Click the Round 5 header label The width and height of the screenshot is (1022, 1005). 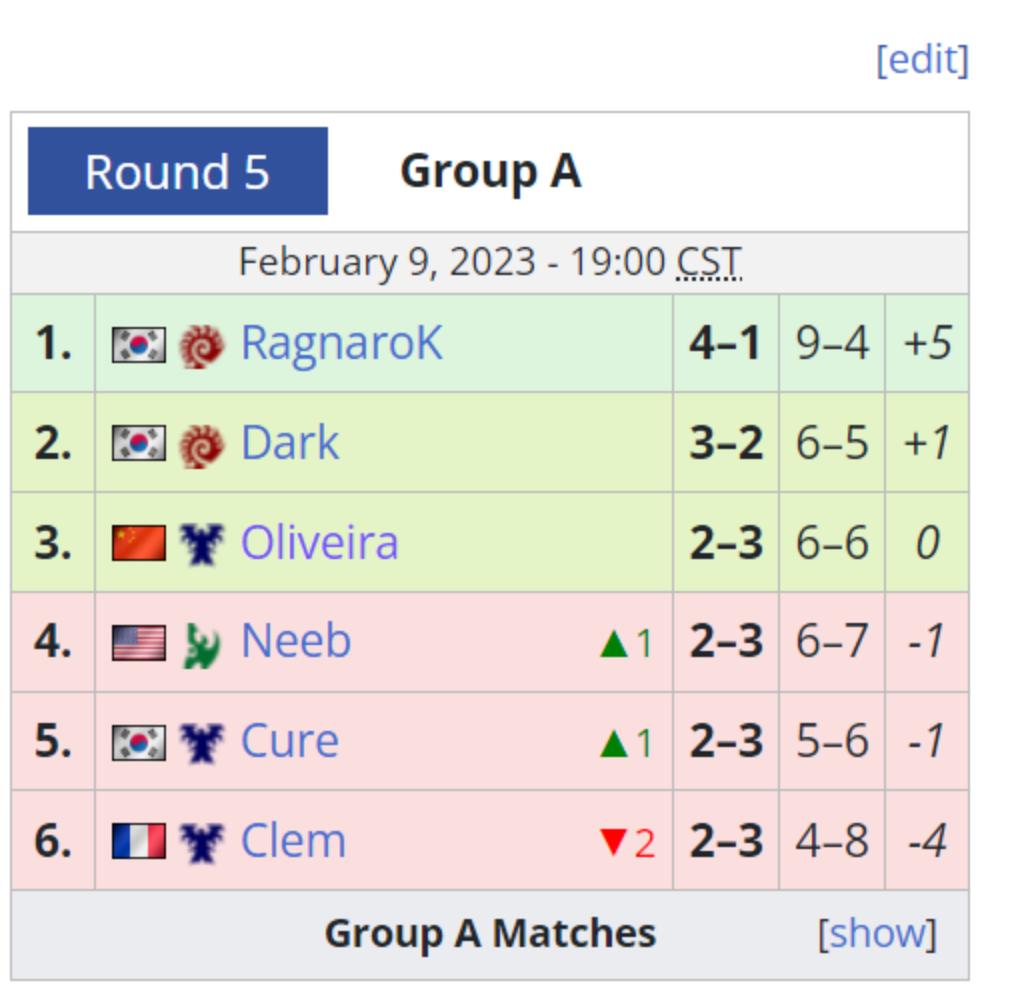point(177,171)
